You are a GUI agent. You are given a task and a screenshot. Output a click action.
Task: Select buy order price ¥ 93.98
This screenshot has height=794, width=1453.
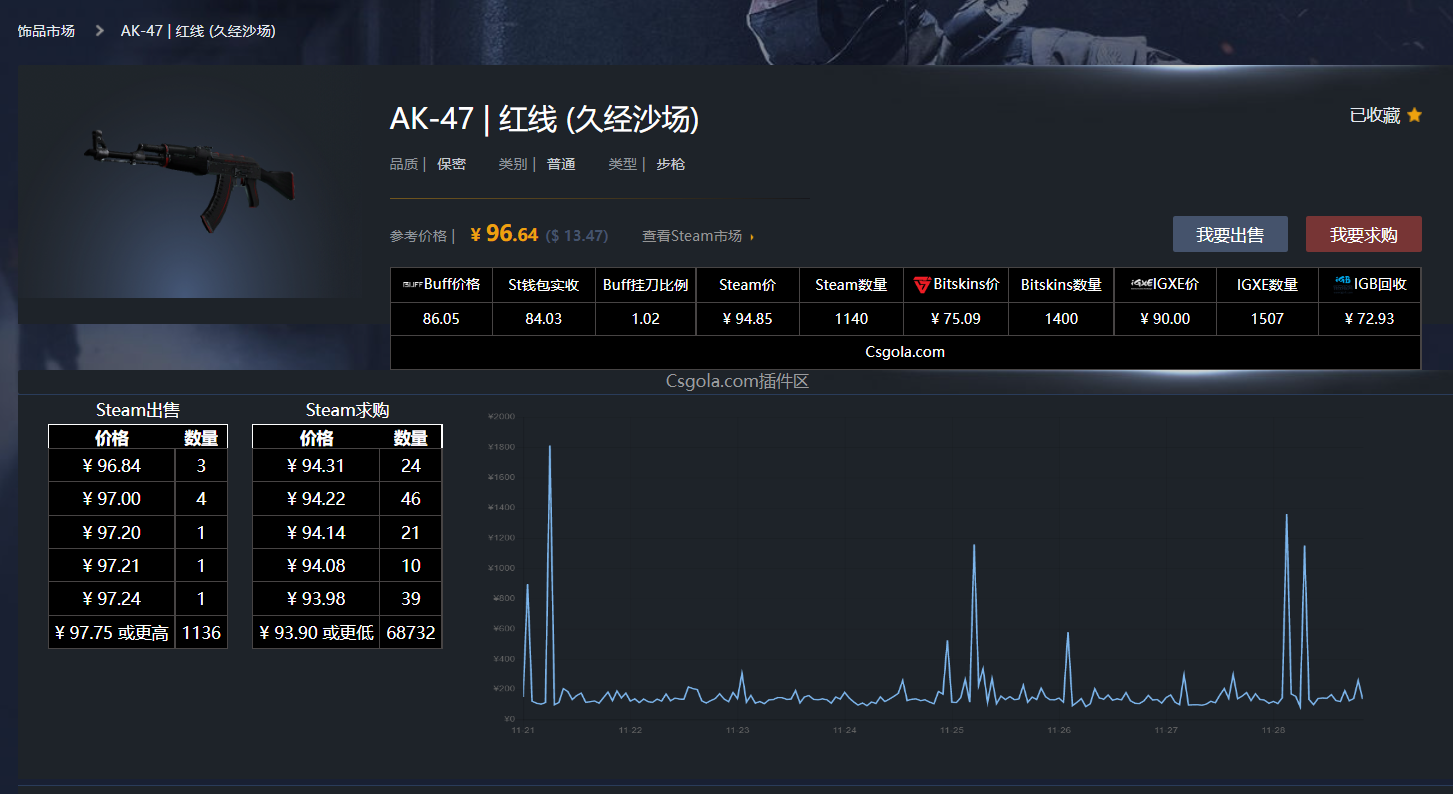coord(316,599)
